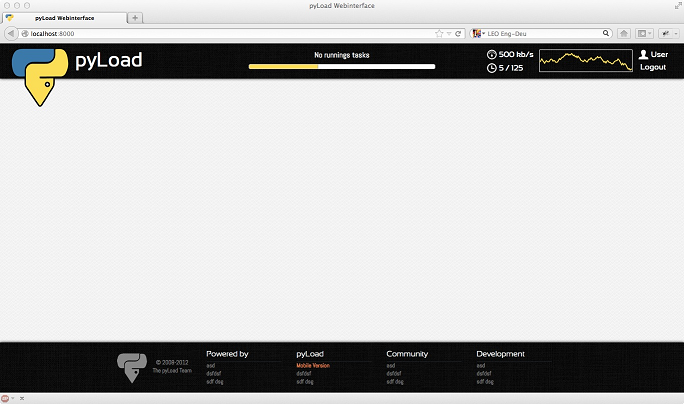Expand the URL history dropdown arrow
Screen dimensions: 684x404
pyautogui.click(x=449, y=33)
